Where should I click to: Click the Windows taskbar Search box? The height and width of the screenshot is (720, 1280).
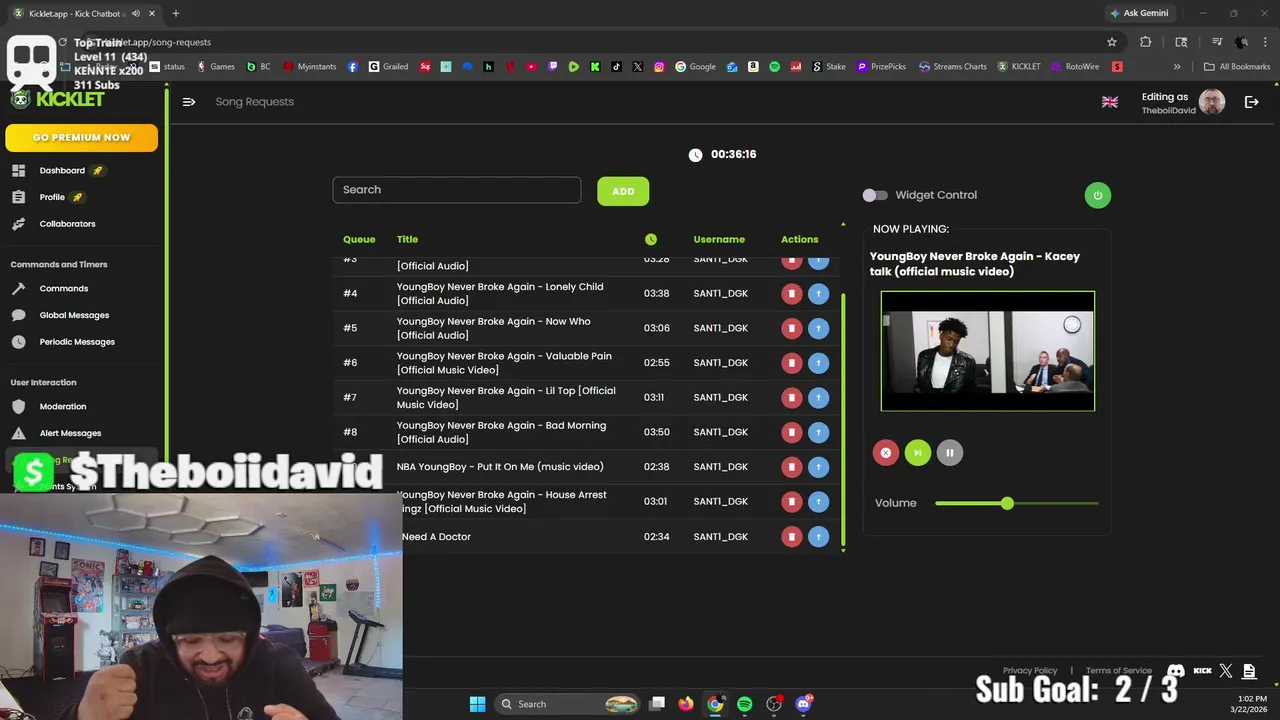568,704
